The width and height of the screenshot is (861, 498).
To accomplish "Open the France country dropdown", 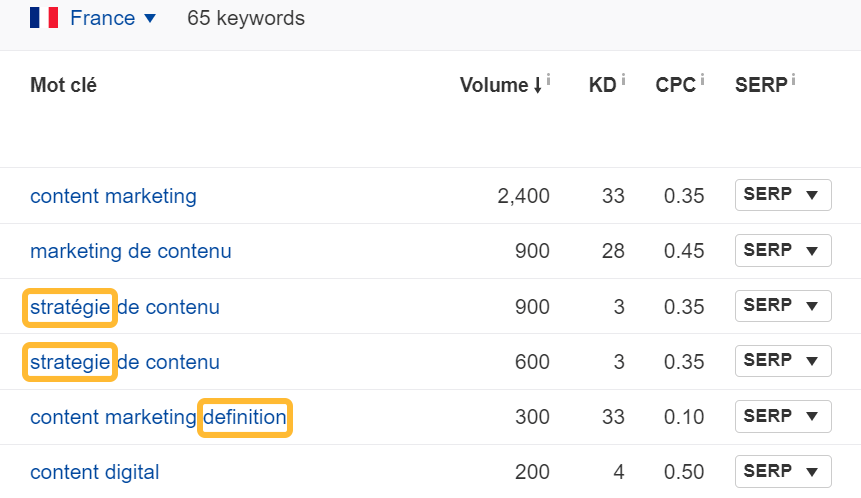I will click(x=112, y=18).
